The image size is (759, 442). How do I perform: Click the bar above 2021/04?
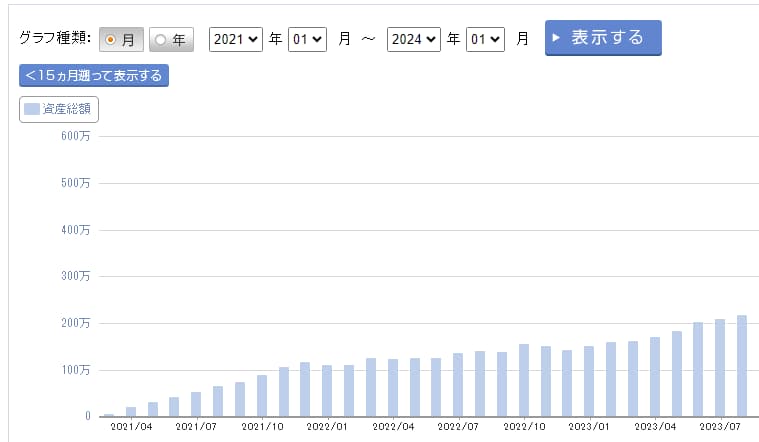point(131,411)
